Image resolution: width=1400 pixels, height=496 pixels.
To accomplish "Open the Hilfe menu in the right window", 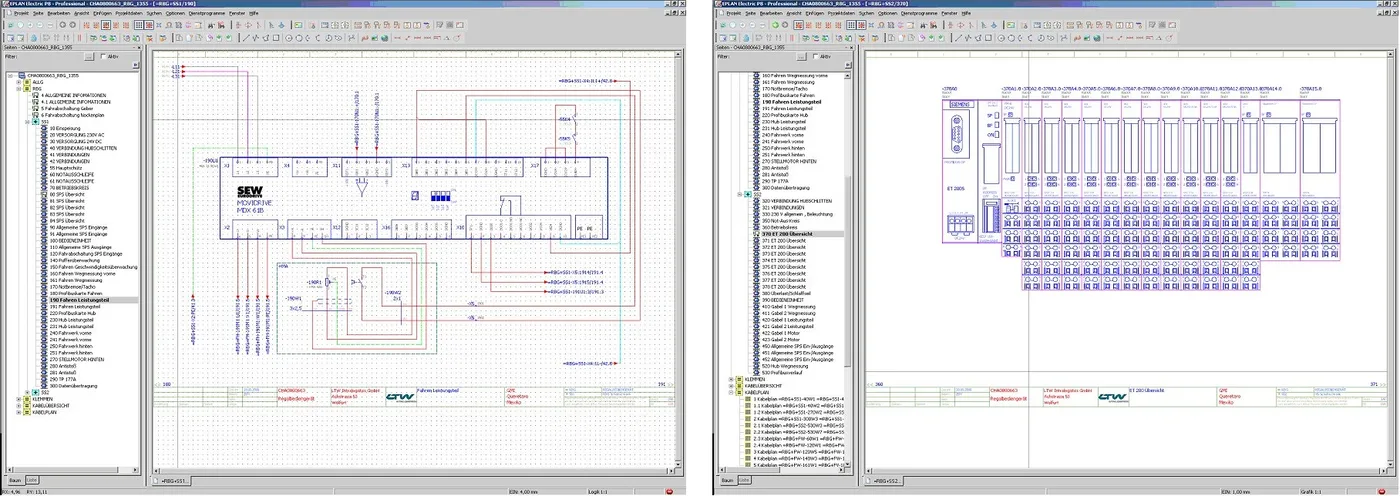I will tap(965, 13).
